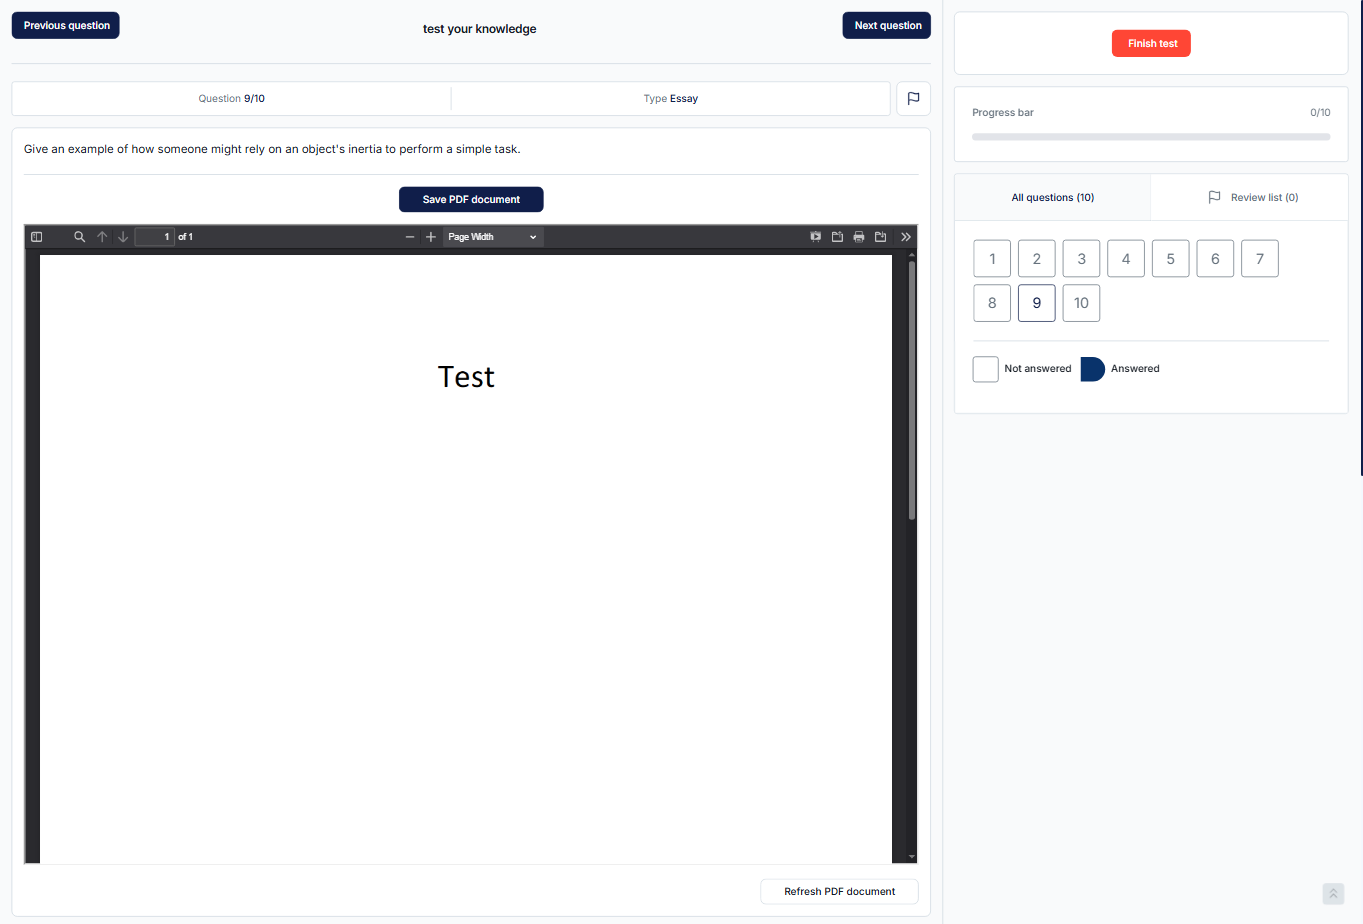Click the scroll-to-top arrow icon
This screenshot has width=1363, height=924.
[1333, 894]
